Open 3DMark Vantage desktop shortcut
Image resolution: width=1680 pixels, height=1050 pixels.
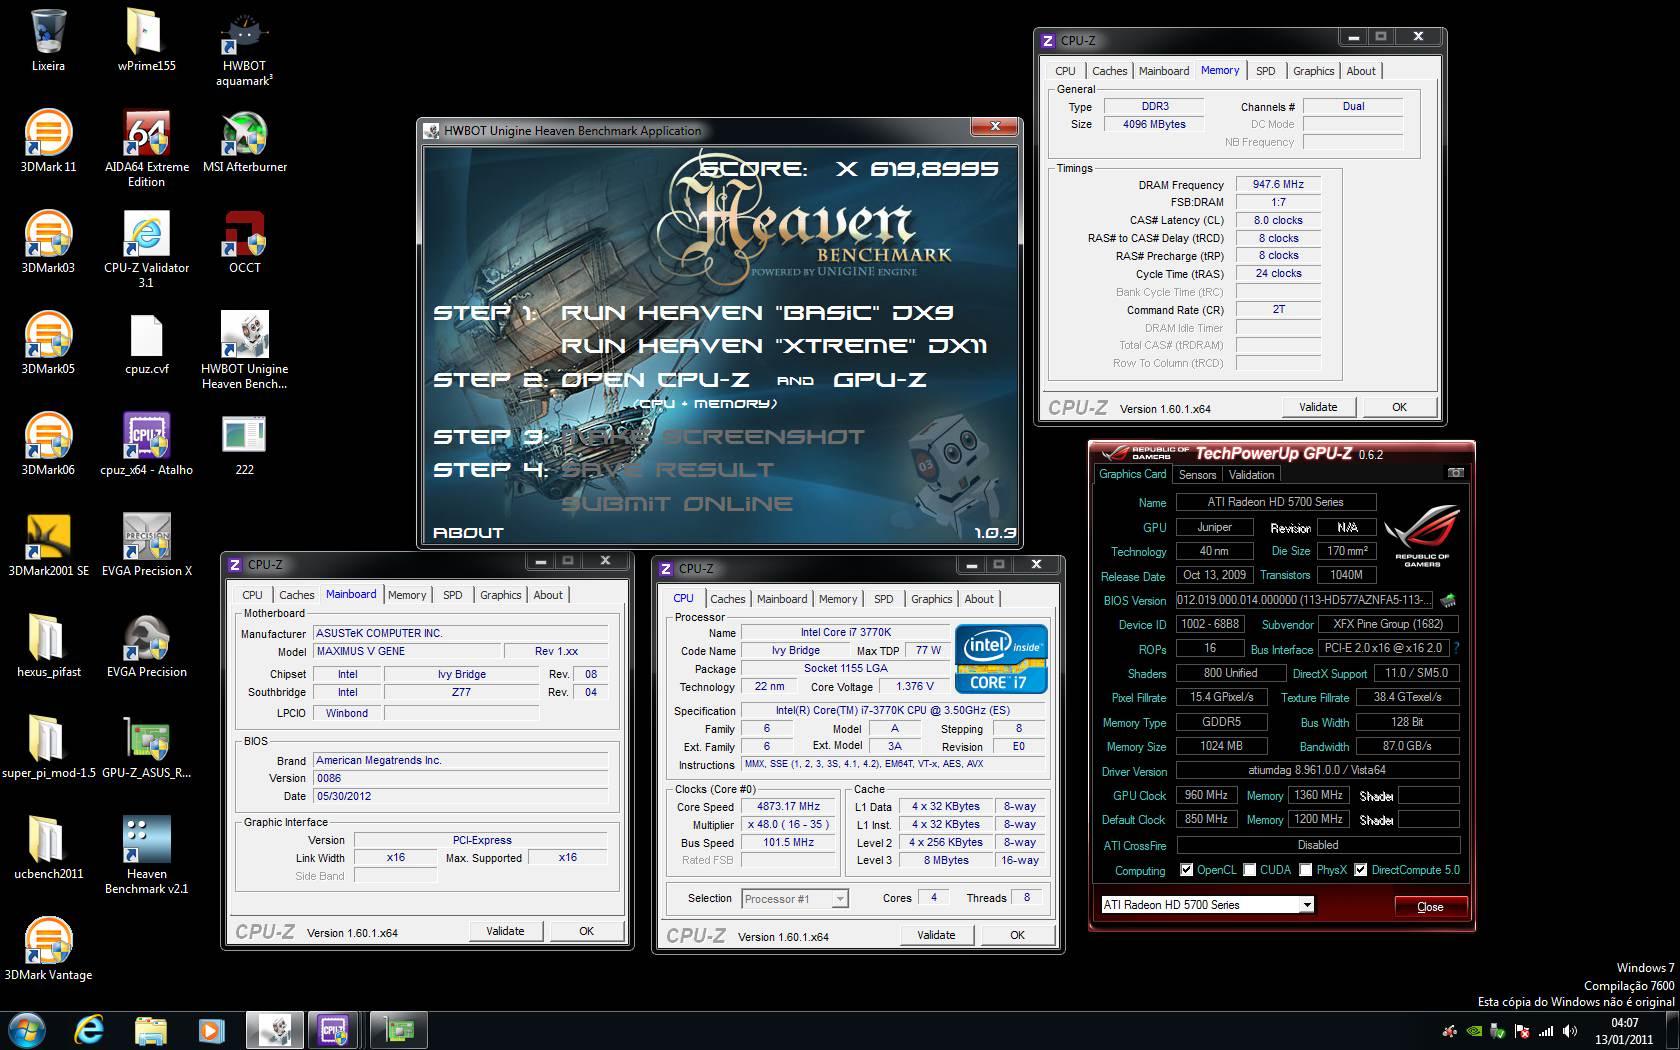[48, 949]
